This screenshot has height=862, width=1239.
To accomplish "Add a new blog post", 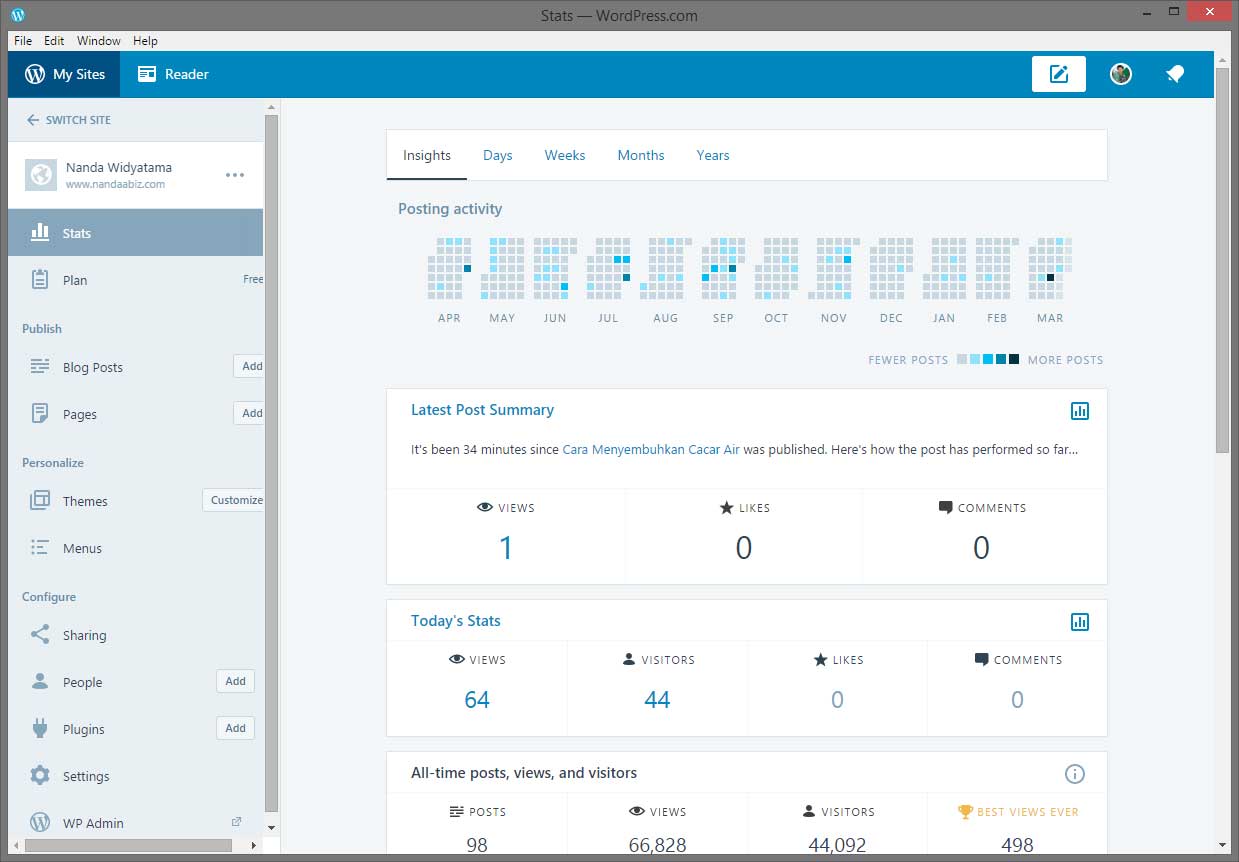I will 250,366.
